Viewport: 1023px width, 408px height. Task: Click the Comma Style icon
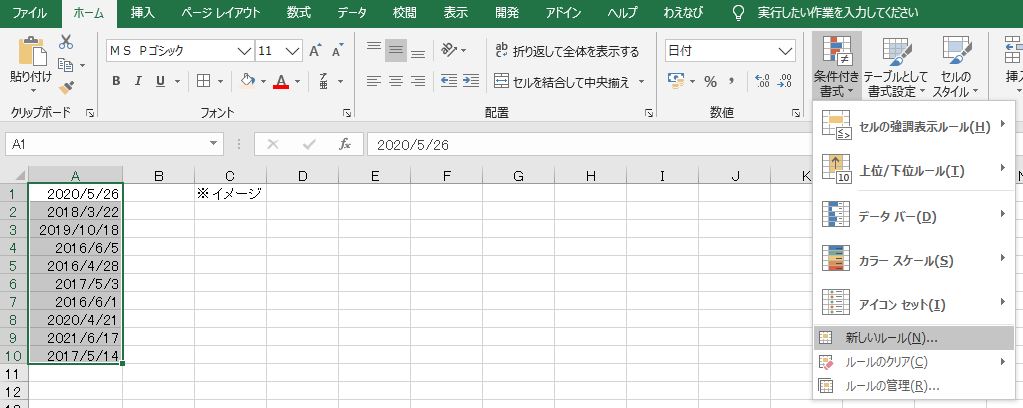pos(731,82)
